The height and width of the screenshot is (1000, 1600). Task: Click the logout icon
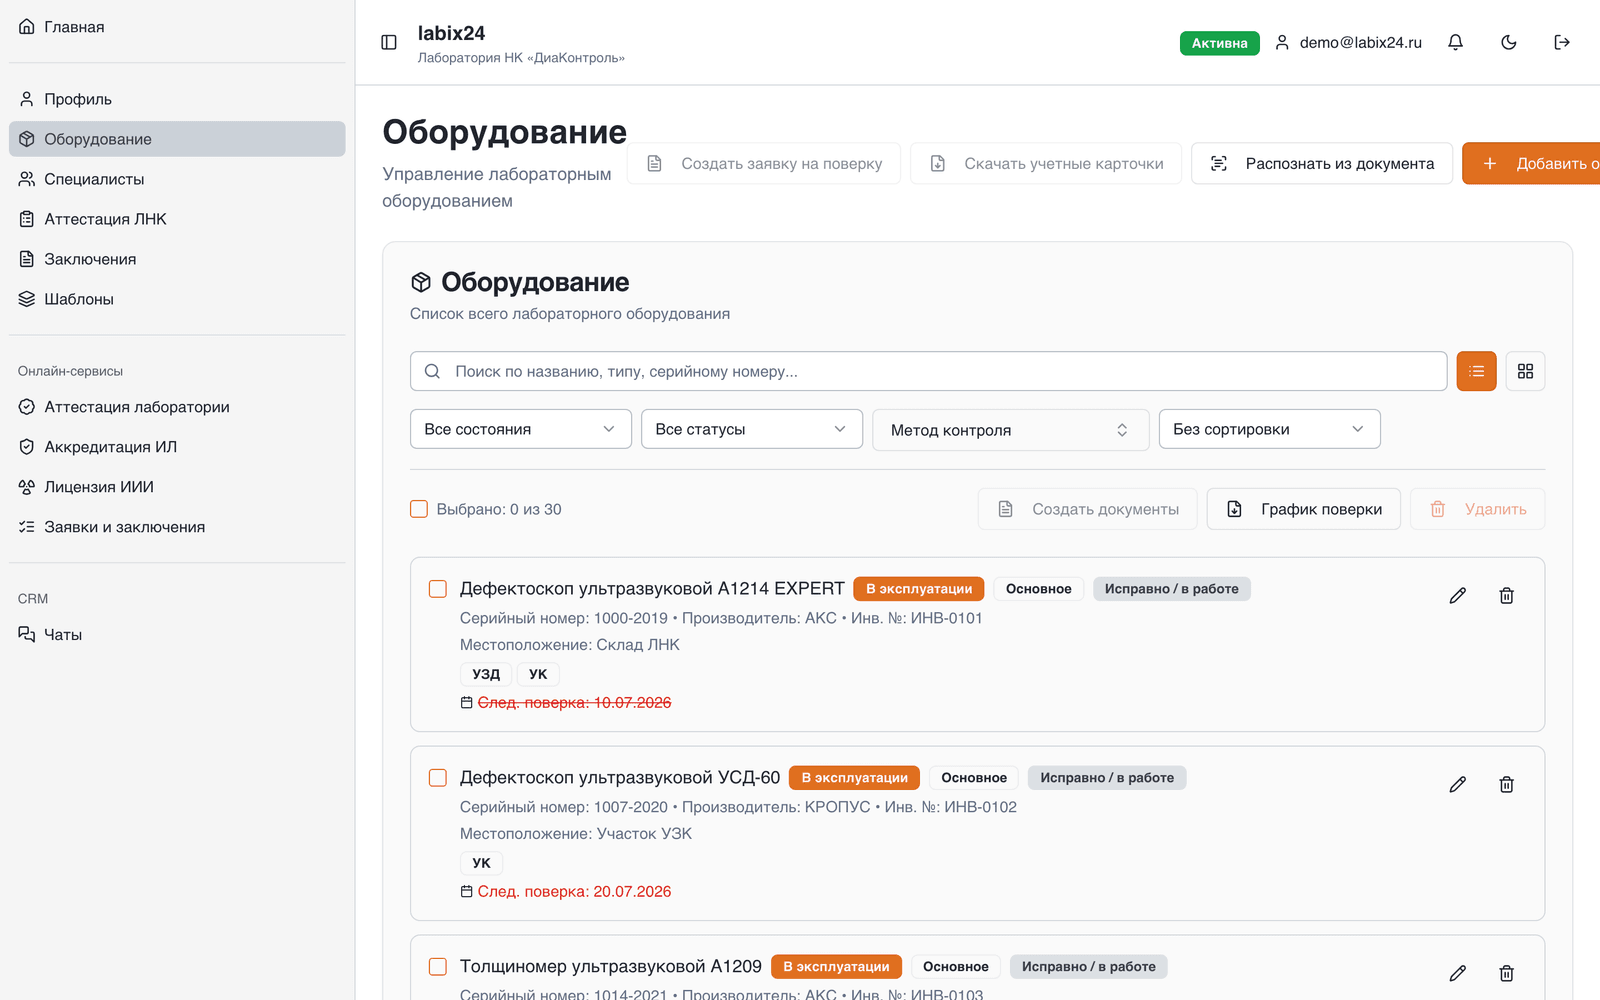click(x=1562, y=42)
